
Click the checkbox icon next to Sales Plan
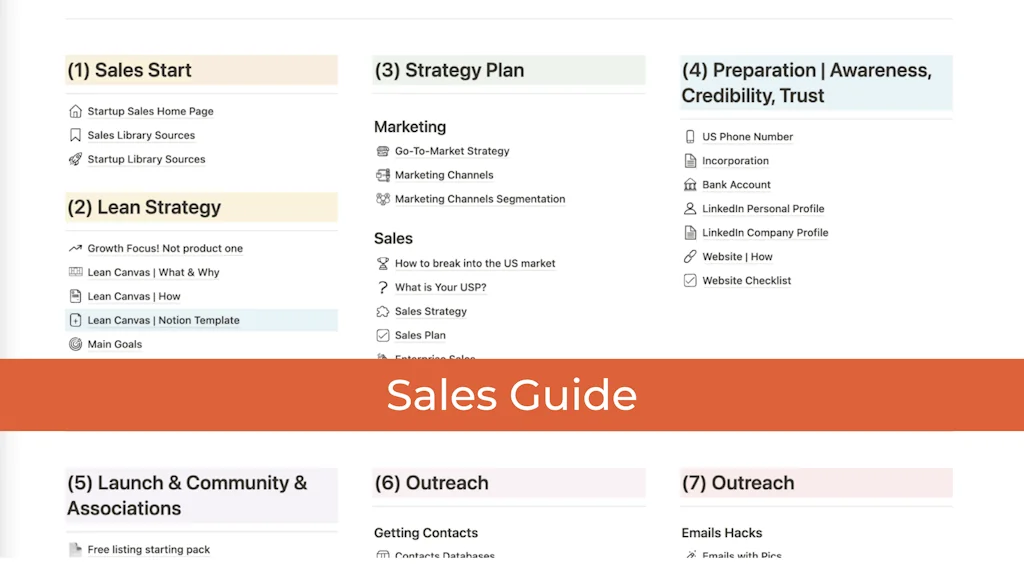(x=383, y=336)
